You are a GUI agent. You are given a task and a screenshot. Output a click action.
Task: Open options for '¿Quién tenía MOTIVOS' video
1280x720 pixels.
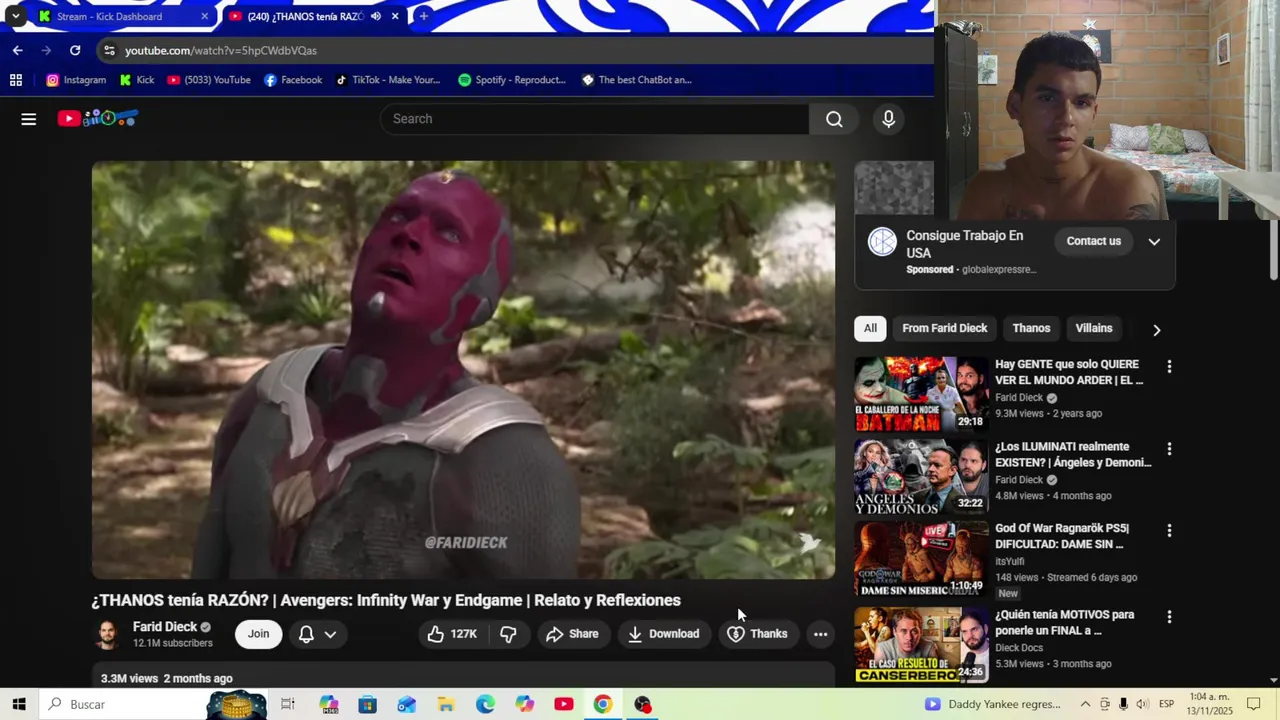[1169, 617]
